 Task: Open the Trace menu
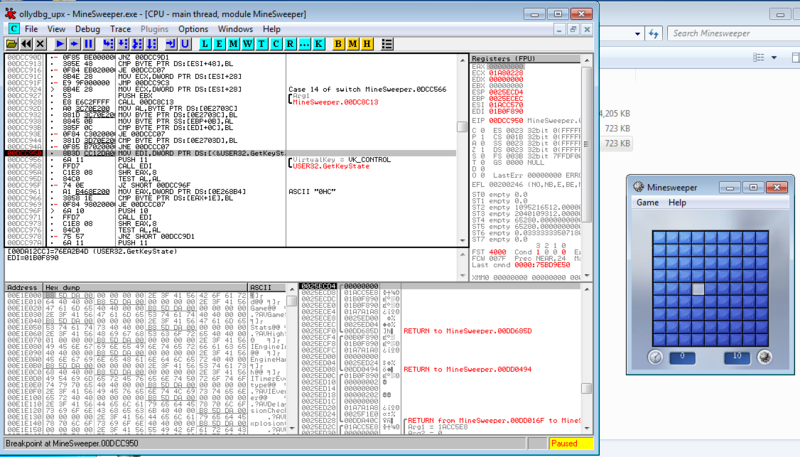tap(120, 29)
